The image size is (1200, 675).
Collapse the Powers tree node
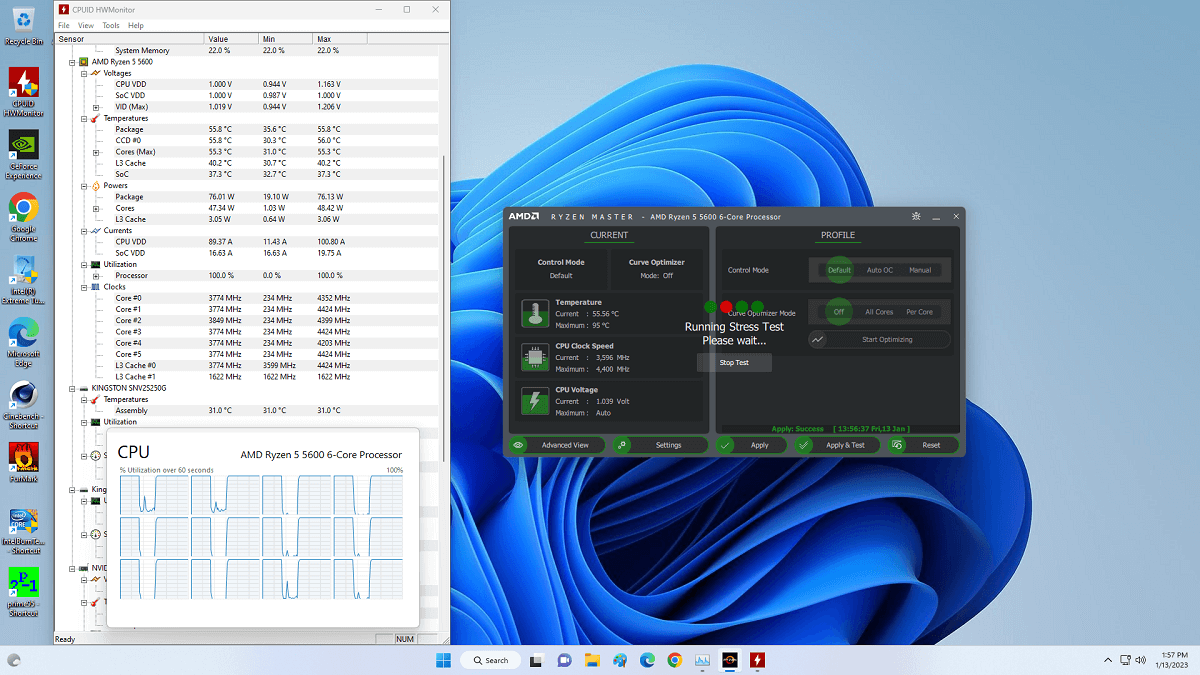(84, 185)
